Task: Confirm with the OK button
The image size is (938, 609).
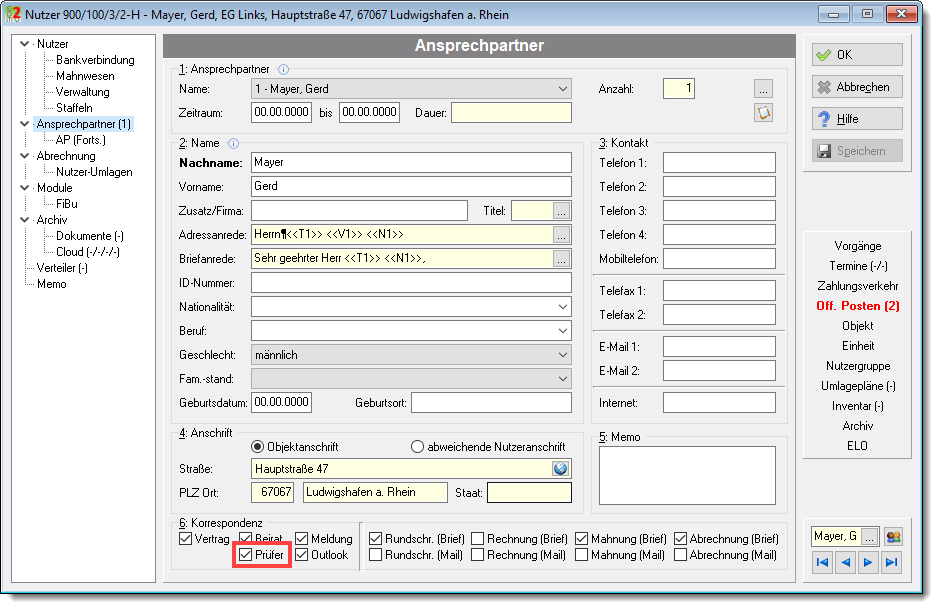Action: point(857,54)
